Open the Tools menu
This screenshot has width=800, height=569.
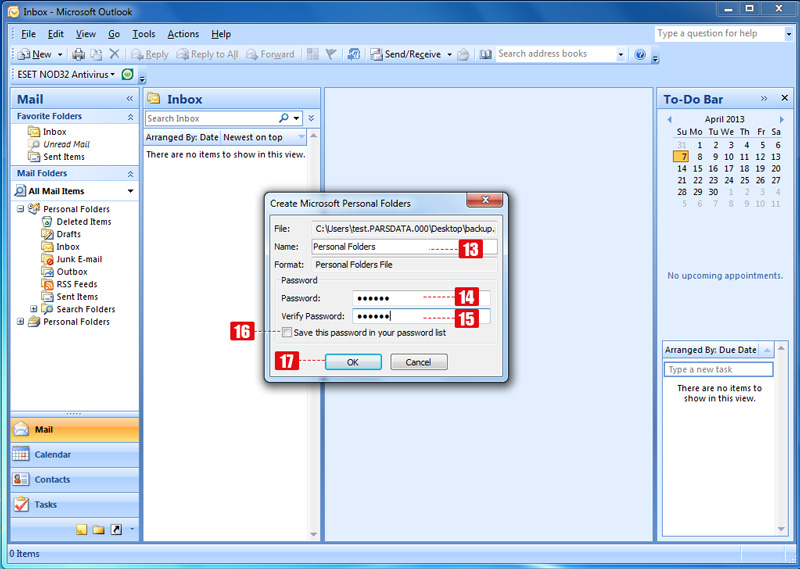[x=144, y=34]
